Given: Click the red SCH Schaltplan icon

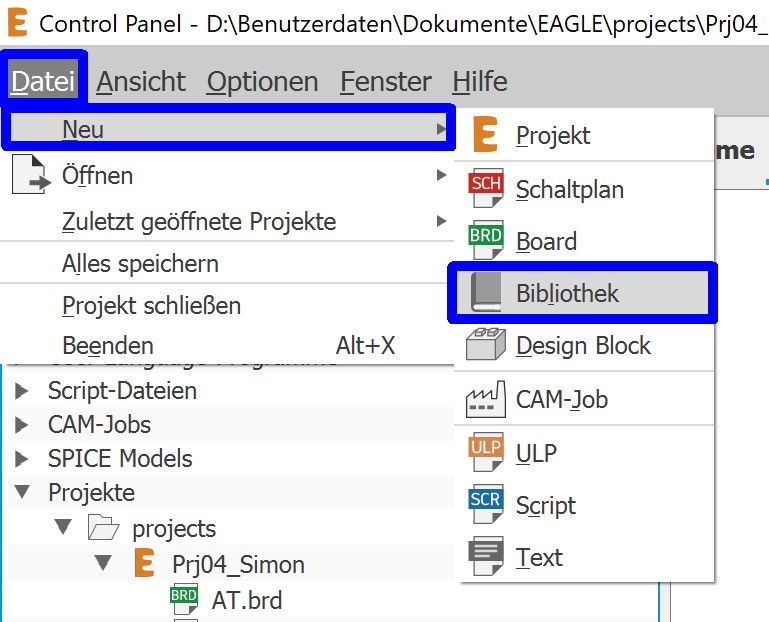Looking at the screenshot, I should [x=486, y=189].
